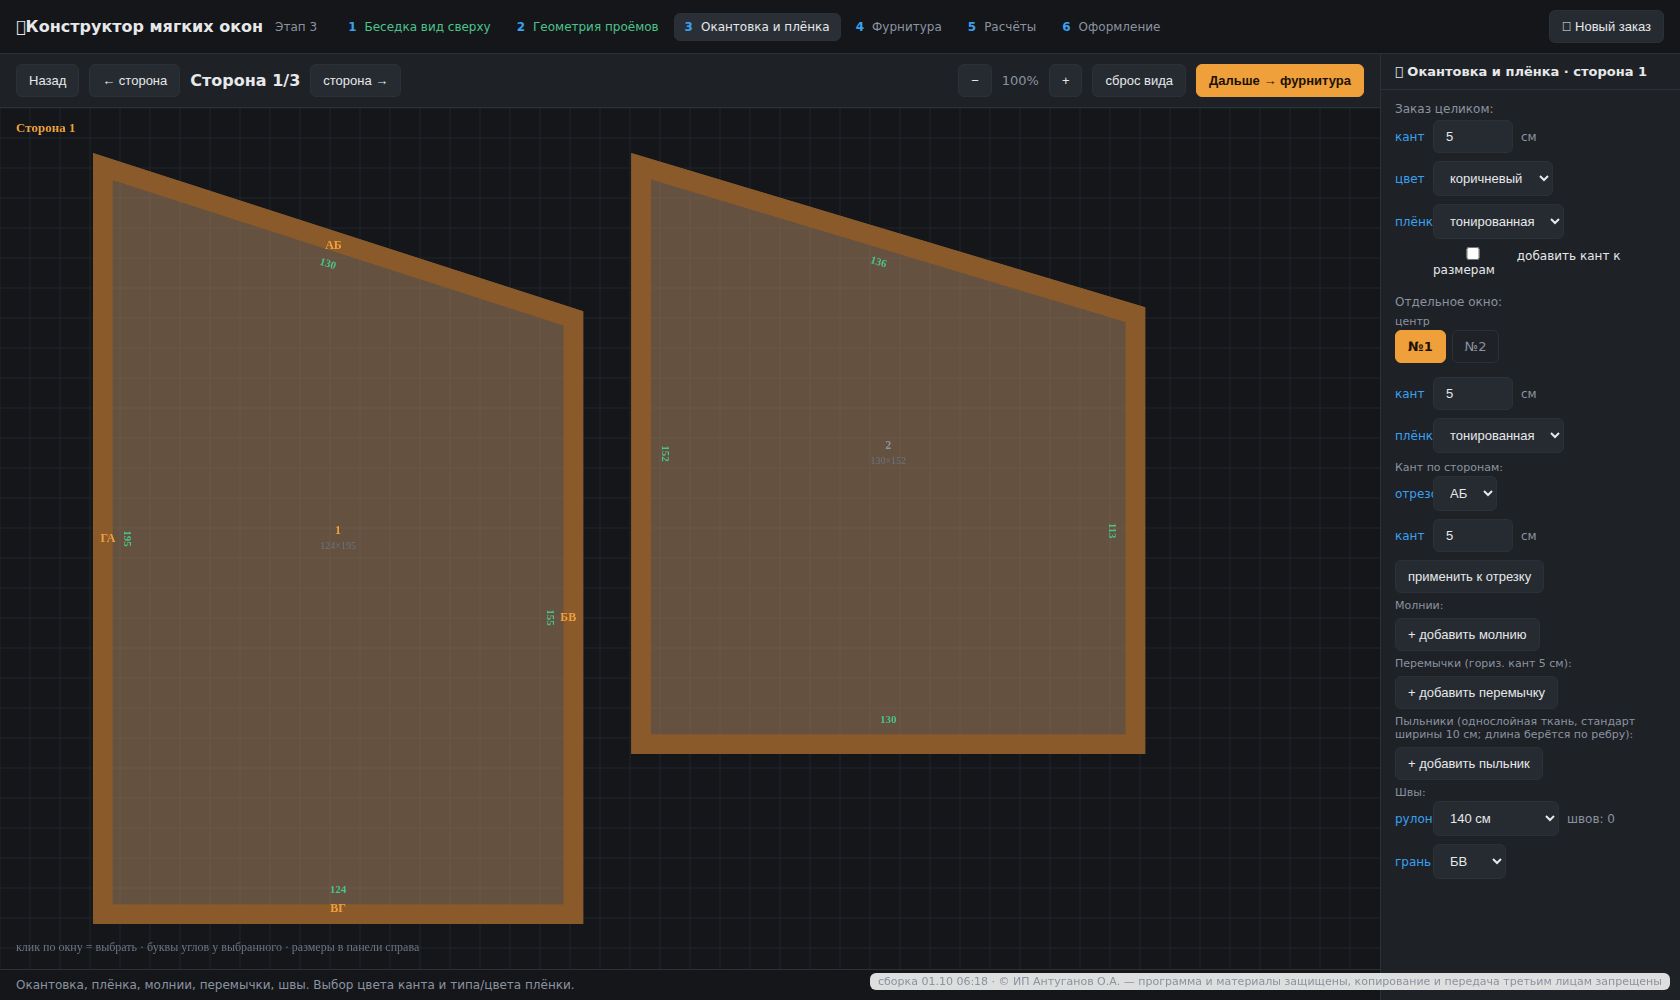Select window №1 toggle button
The image size is (1680, 1000).
pyautogui.click(x=1420, y=347)
